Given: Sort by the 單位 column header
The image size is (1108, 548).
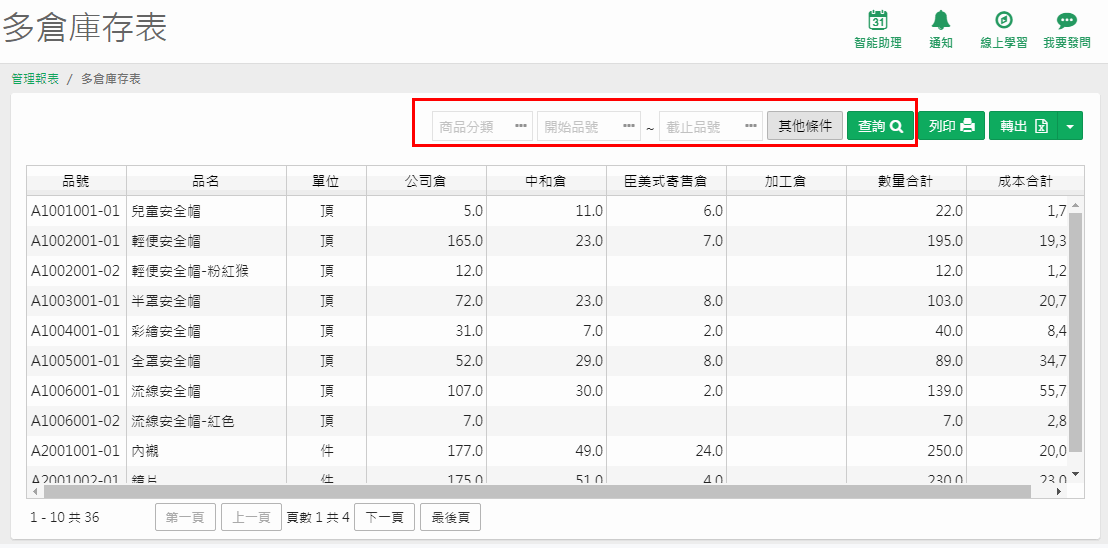Looking at the screenshot, I should (x=326, y=181).
